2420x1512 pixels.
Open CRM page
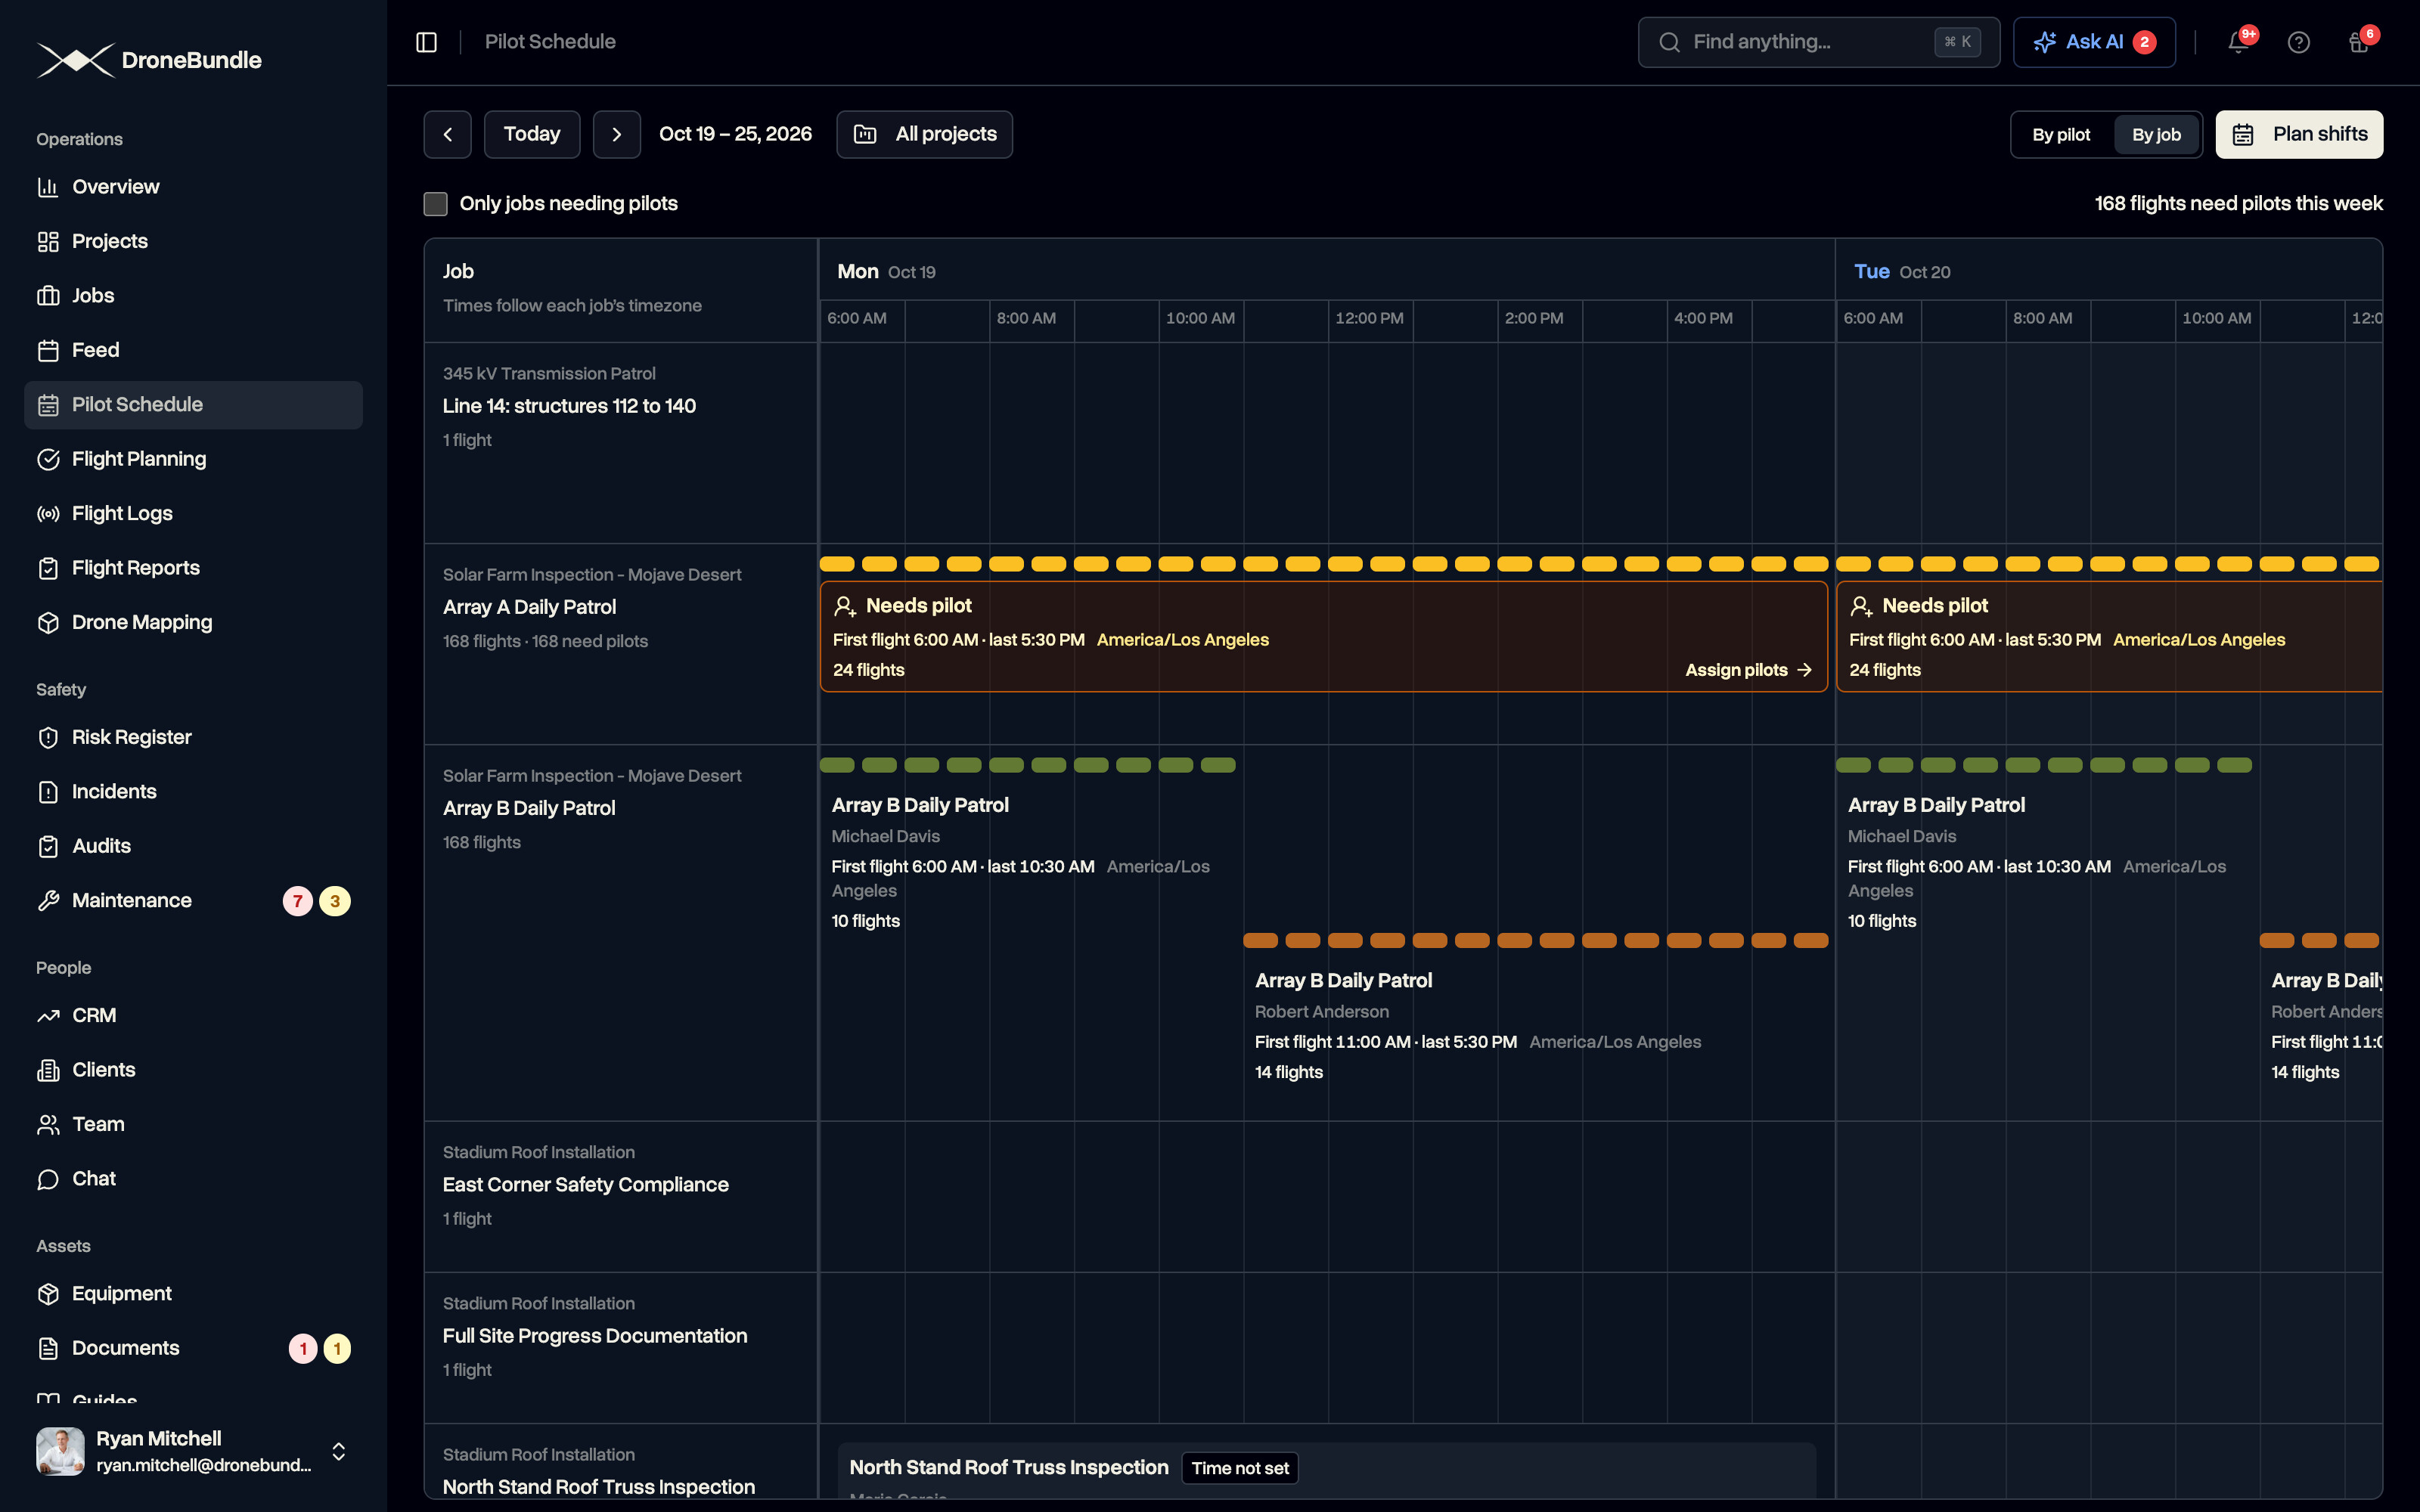[193, 1015]
